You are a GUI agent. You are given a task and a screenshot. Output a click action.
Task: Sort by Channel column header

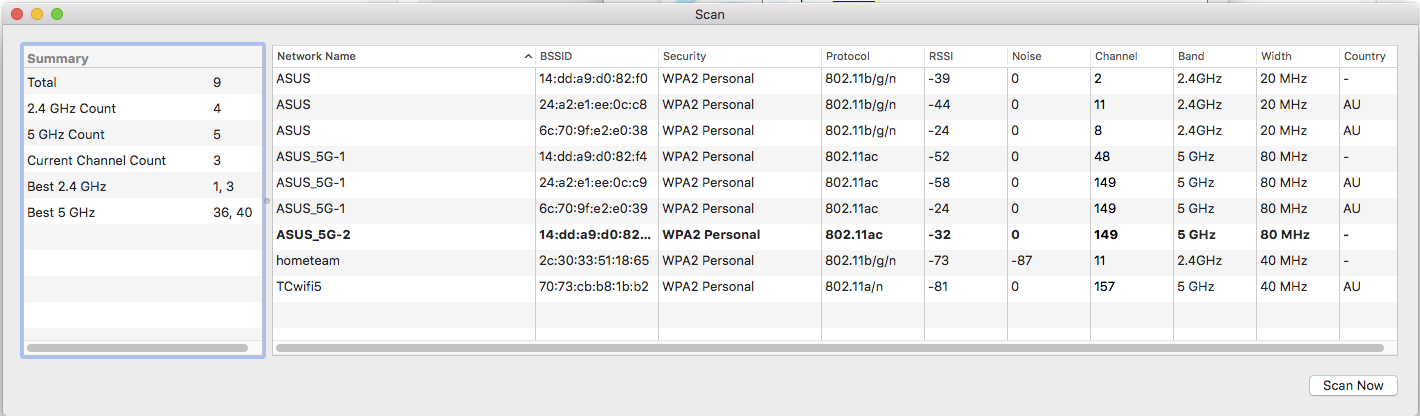coord(1115,56)
